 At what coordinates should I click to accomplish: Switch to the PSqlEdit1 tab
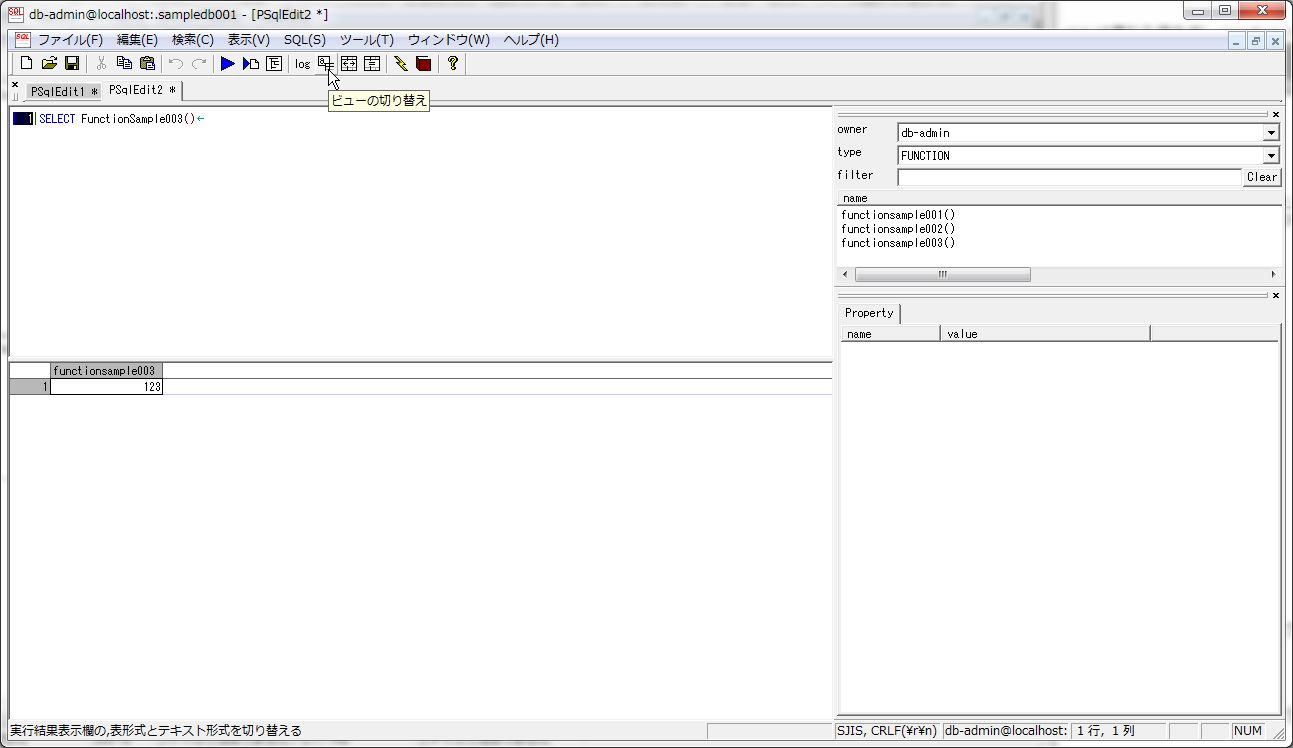click(60, 90)
